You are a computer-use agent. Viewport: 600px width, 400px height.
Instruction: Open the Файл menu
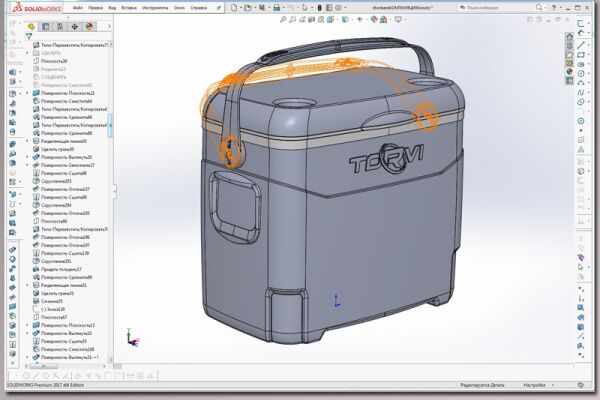(78, 8)
